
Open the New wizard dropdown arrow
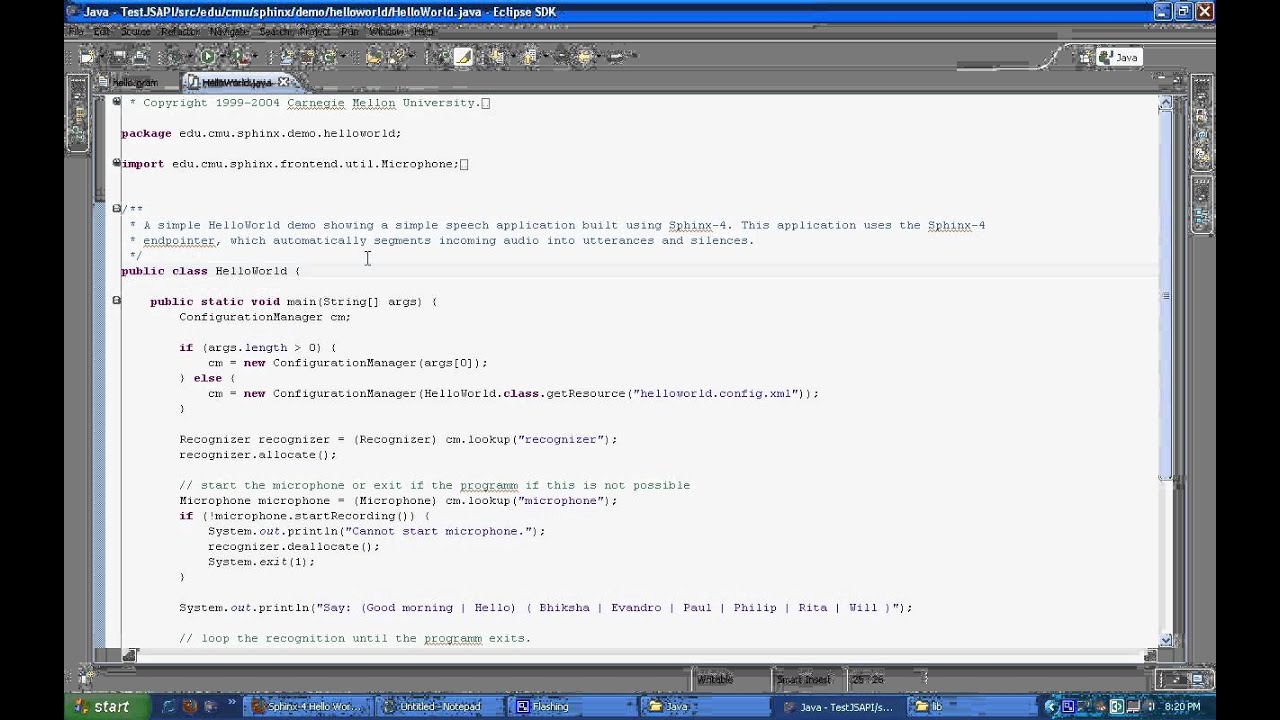[x=101, y=57]
